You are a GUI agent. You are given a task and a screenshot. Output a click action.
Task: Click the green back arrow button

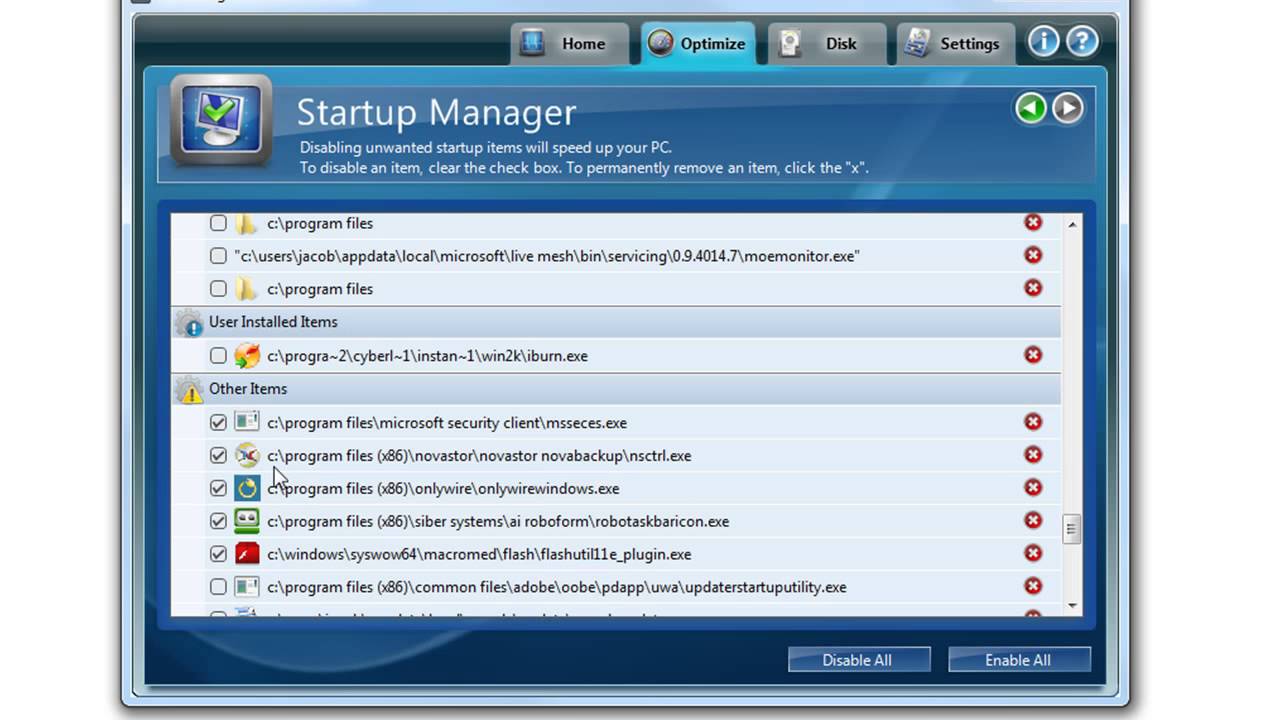[1031, 108]
